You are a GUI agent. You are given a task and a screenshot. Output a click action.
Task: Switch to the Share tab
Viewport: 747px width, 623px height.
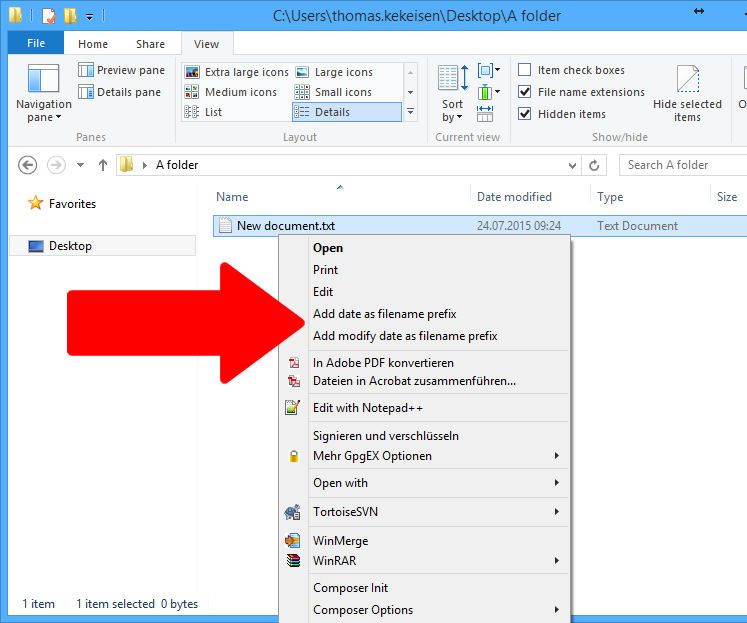(x=150, y=44)
